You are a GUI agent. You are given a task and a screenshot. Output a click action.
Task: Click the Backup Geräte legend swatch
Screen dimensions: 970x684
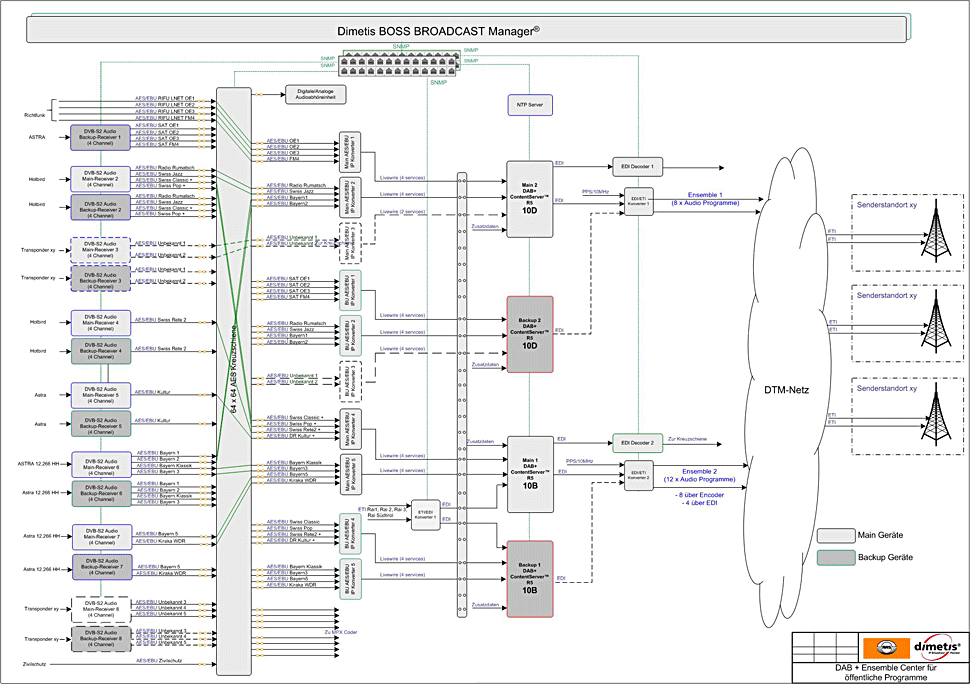coord(834,556)
